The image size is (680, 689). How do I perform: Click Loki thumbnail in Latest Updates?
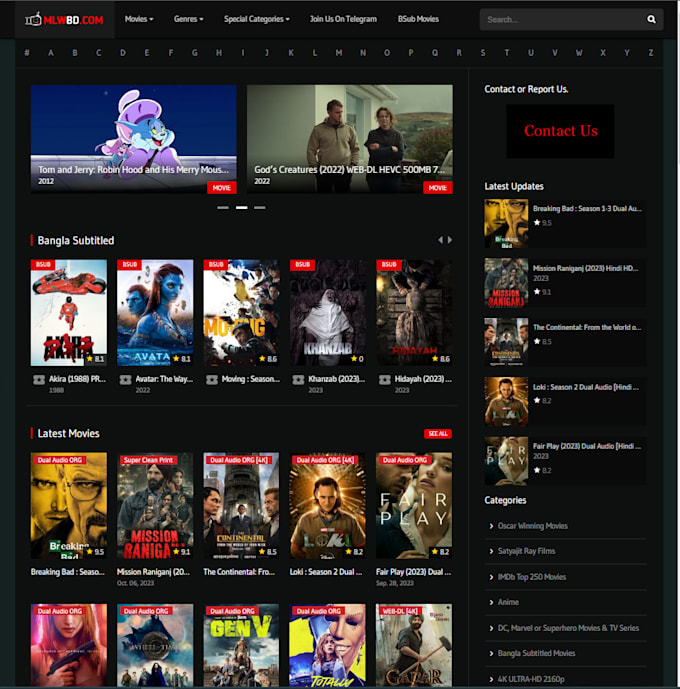(506, 402)
